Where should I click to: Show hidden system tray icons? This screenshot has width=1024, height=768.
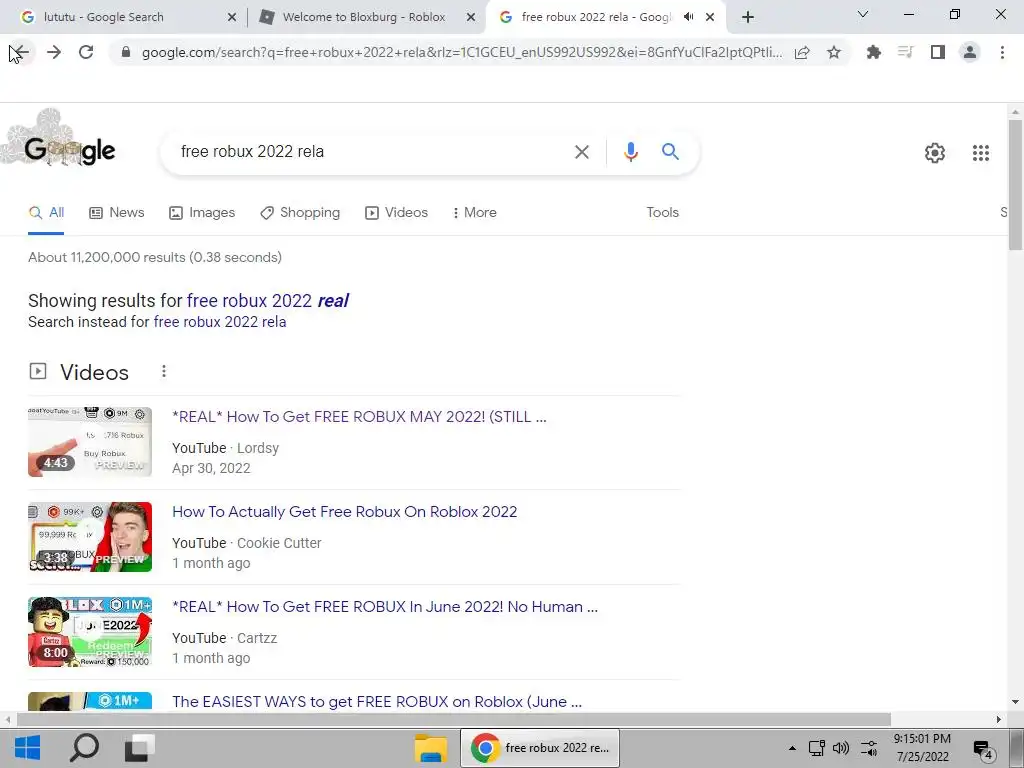pos(792,748)
